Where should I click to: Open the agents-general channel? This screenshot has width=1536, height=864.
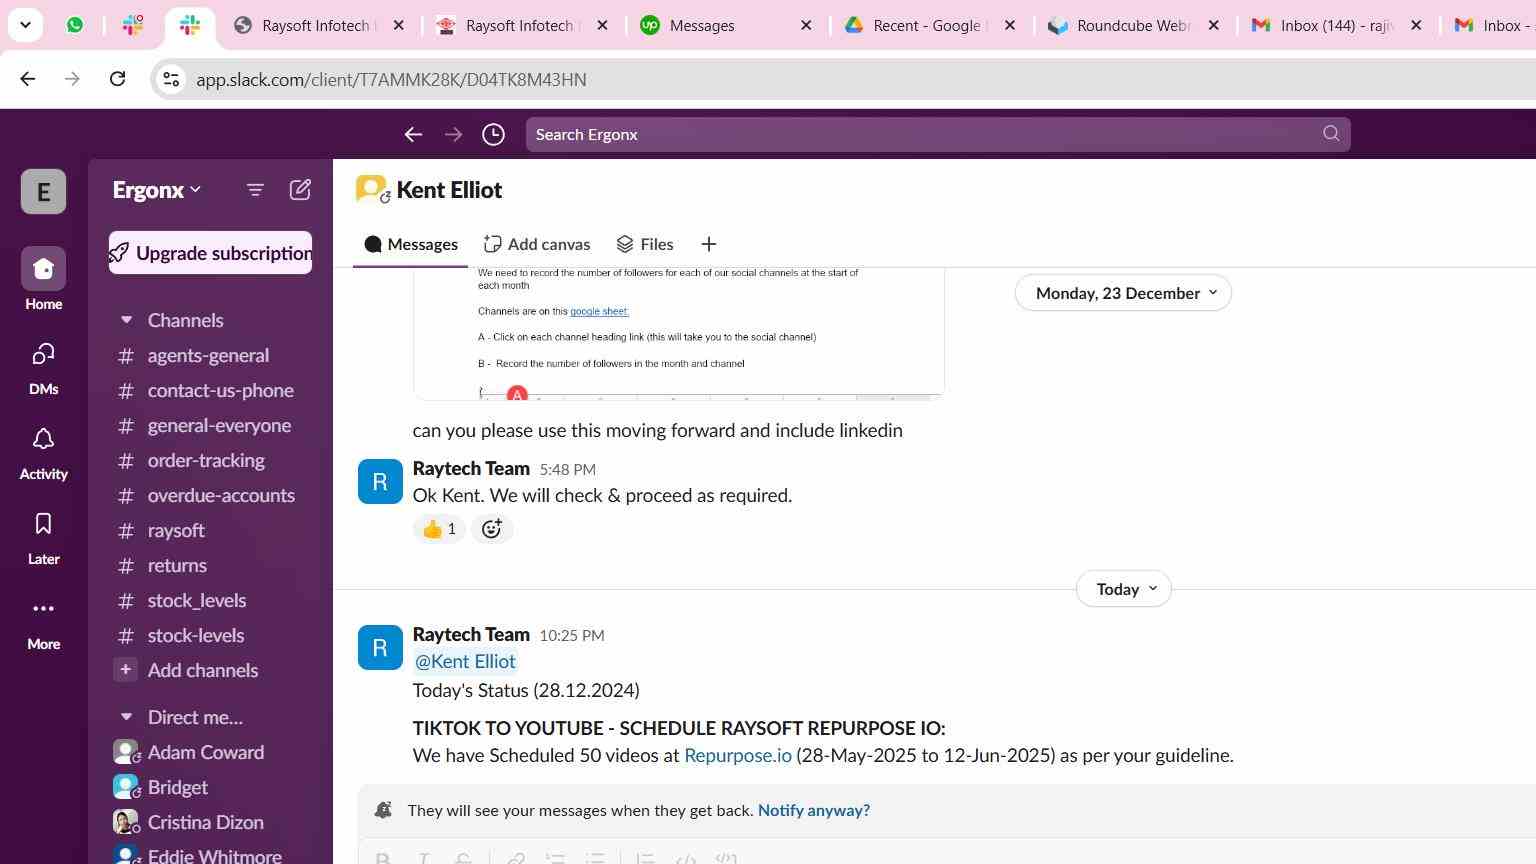pyautogui.click(x=210, y=355)
